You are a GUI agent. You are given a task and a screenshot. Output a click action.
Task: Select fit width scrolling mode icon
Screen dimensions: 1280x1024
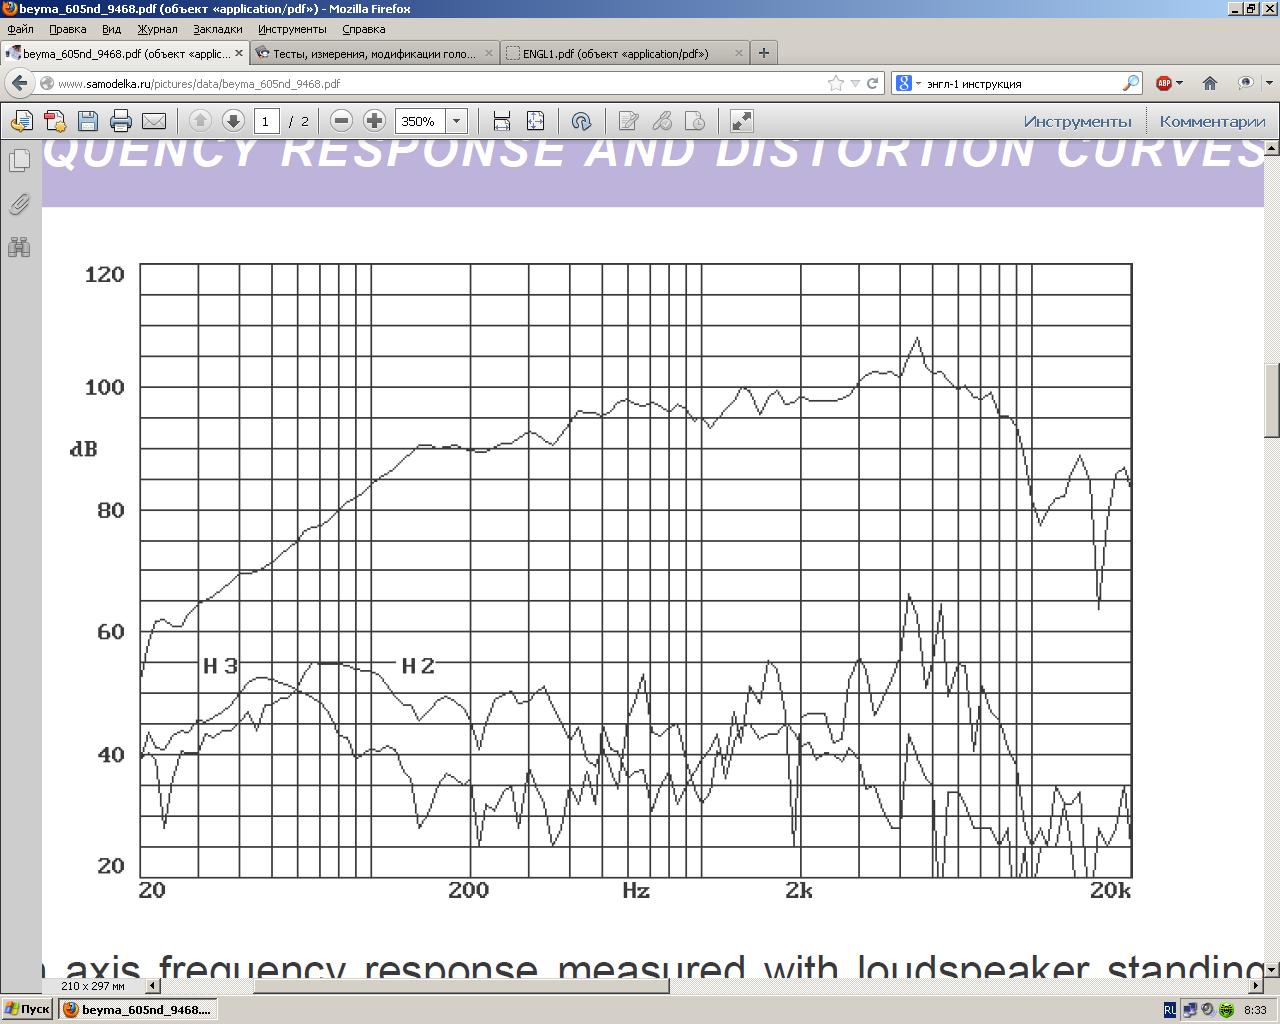click(502, 121)
